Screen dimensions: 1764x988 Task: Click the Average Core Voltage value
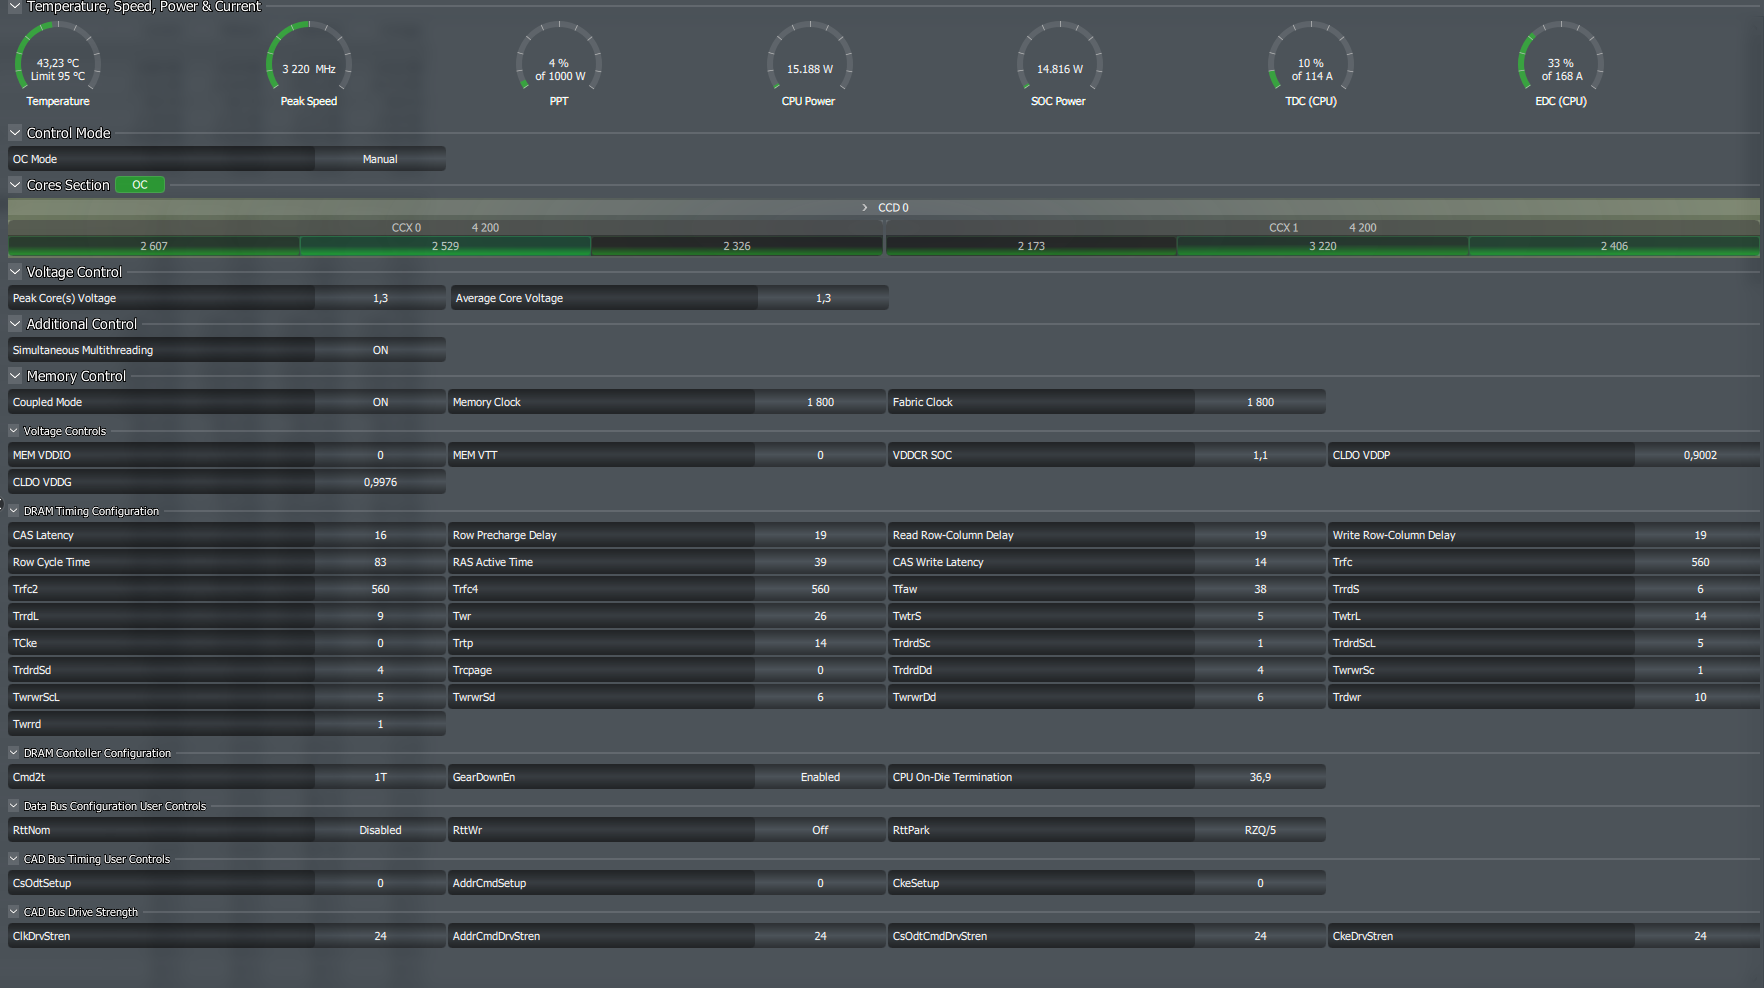click(x=823, y=298)
